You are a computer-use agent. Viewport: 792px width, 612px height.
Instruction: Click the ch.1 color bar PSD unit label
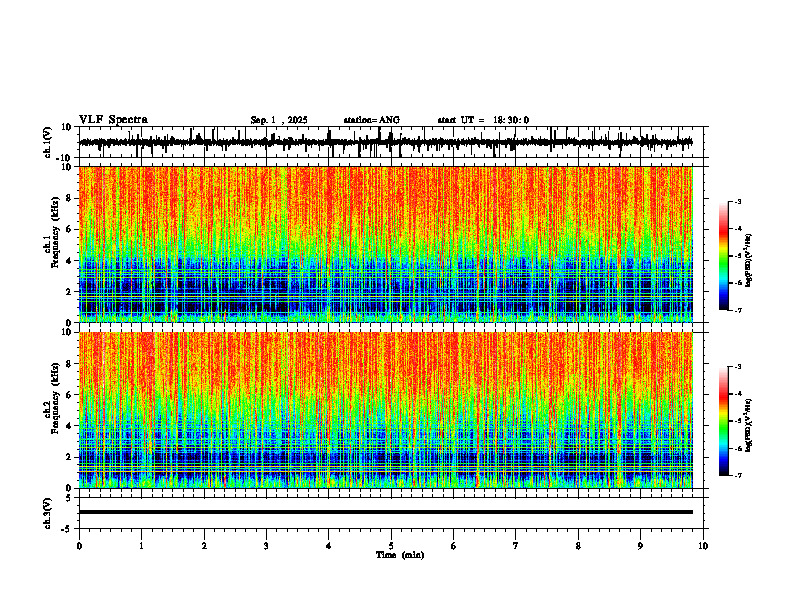(x=749, y=261)
